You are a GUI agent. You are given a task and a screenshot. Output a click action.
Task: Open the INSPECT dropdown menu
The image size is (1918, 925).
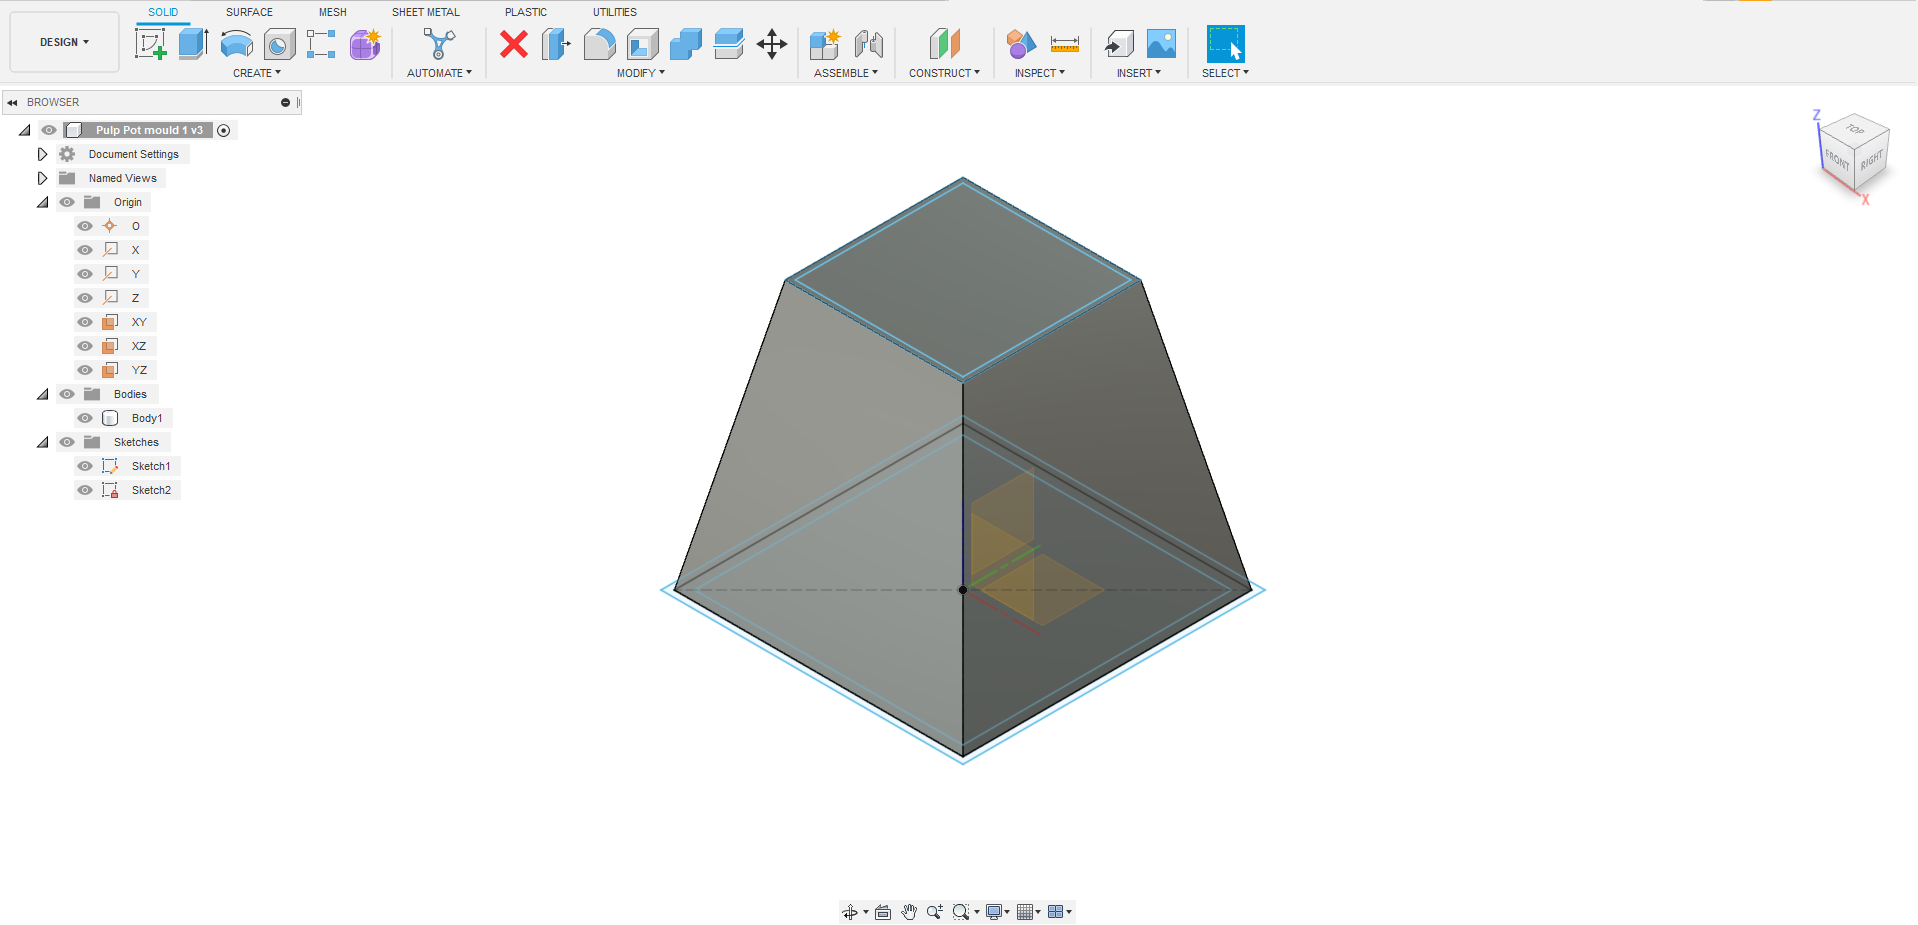point(1040,73)
